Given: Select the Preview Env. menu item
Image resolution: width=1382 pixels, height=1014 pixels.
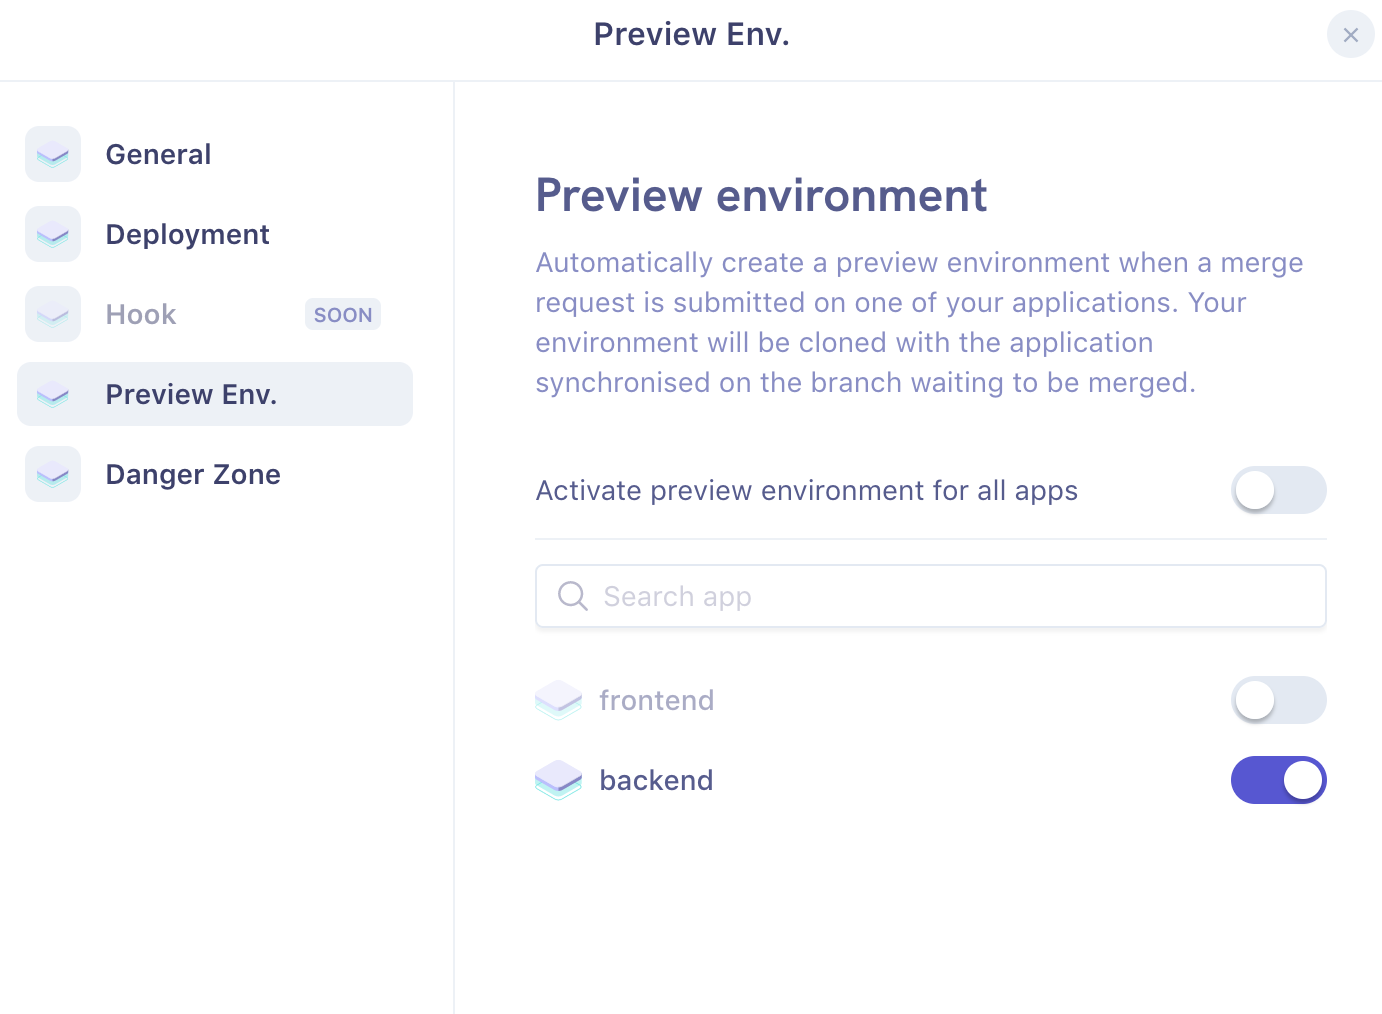Looking at the screenshot, I should coord(191,394).
